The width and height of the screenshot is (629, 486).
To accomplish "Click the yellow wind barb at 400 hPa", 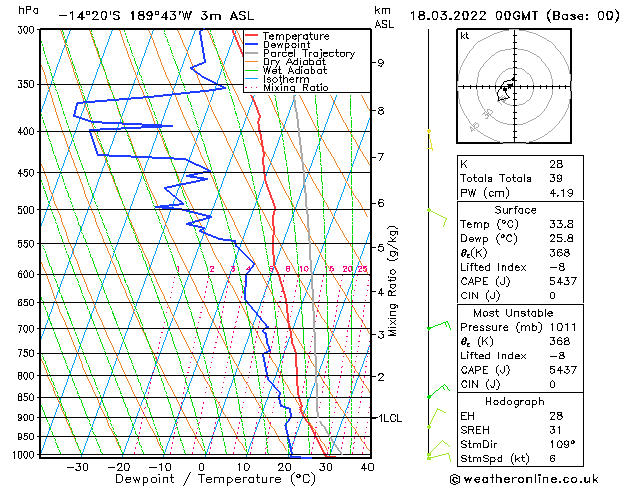I will (x=430, y=140).
